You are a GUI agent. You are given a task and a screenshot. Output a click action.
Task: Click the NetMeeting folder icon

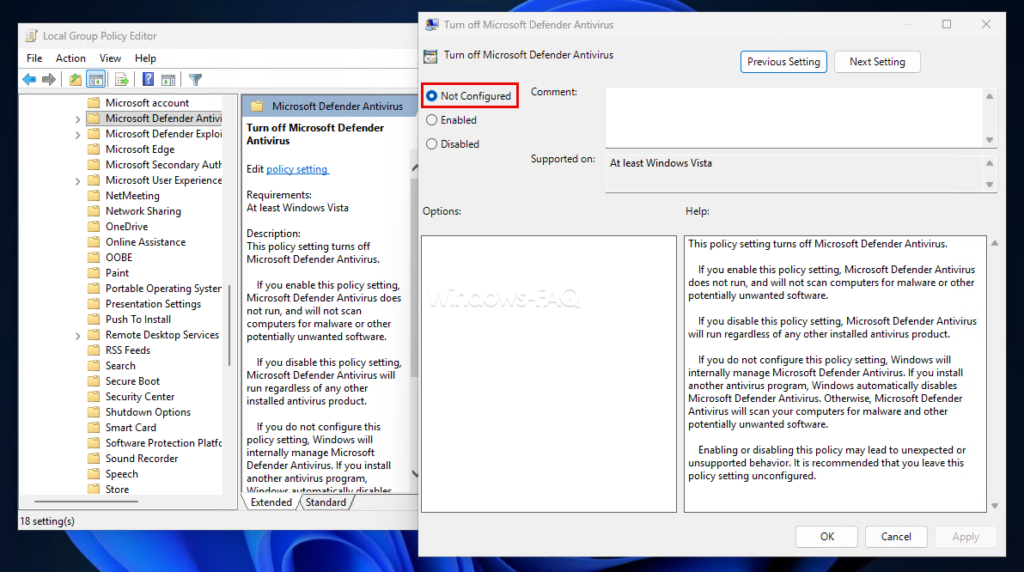coord(94,196)
